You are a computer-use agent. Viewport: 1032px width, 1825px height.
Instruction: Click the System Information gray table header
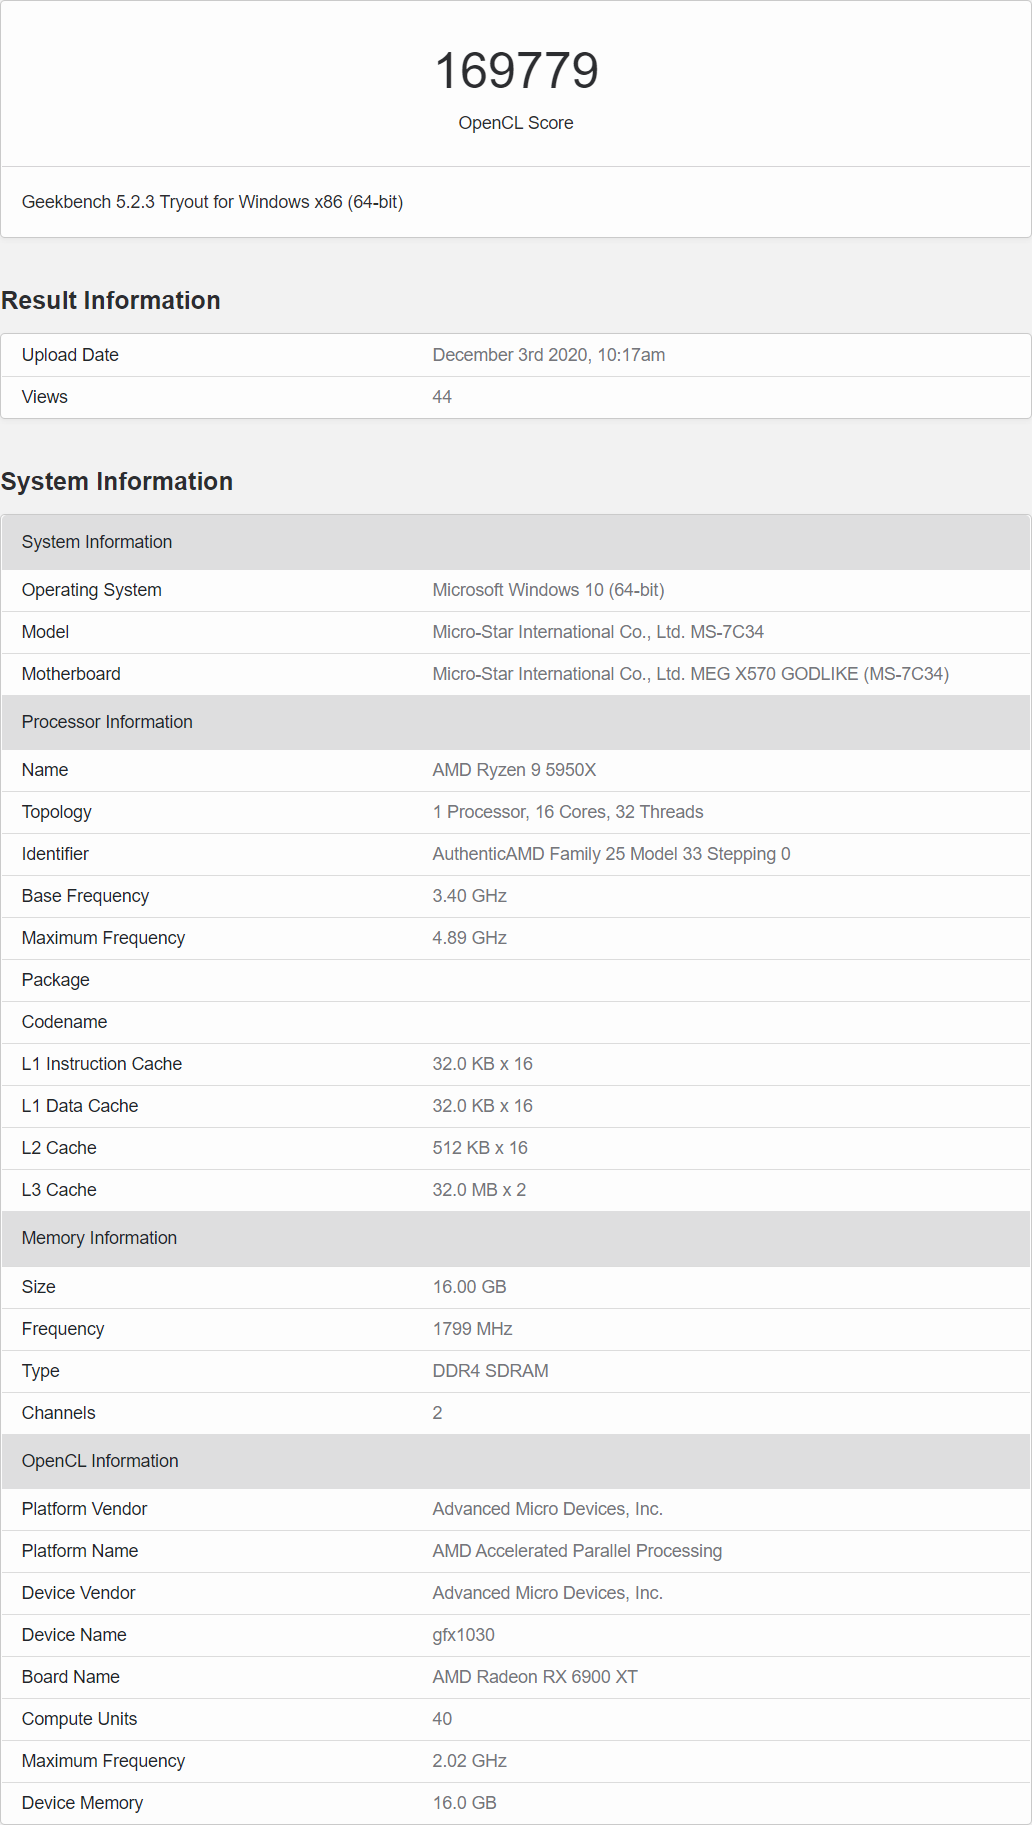(x=516, y=542)
